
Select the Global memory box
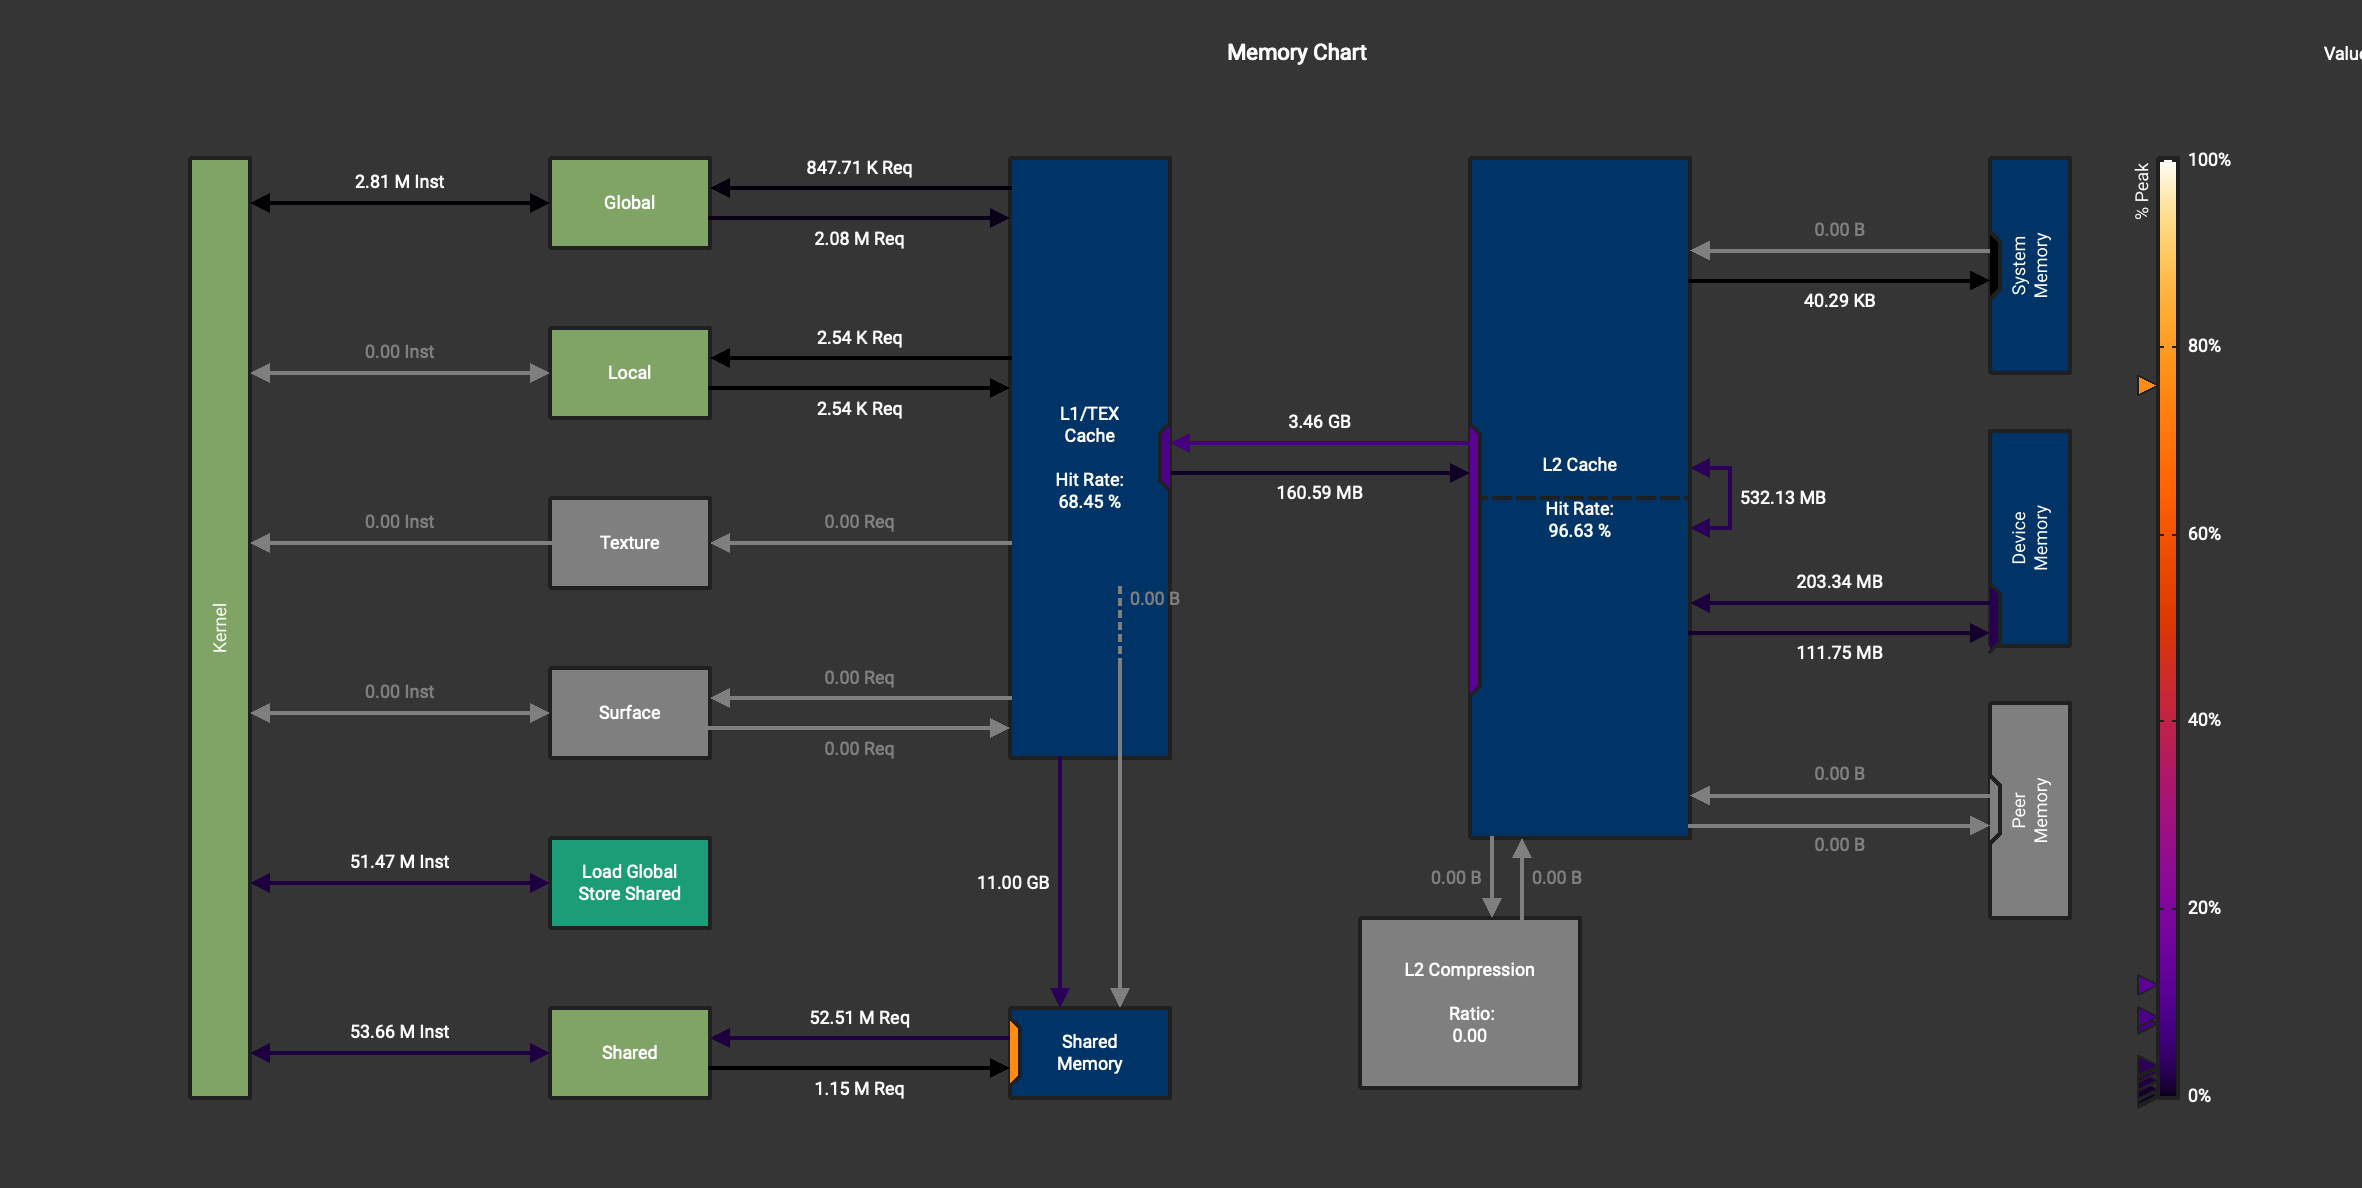tap(630, 203)
